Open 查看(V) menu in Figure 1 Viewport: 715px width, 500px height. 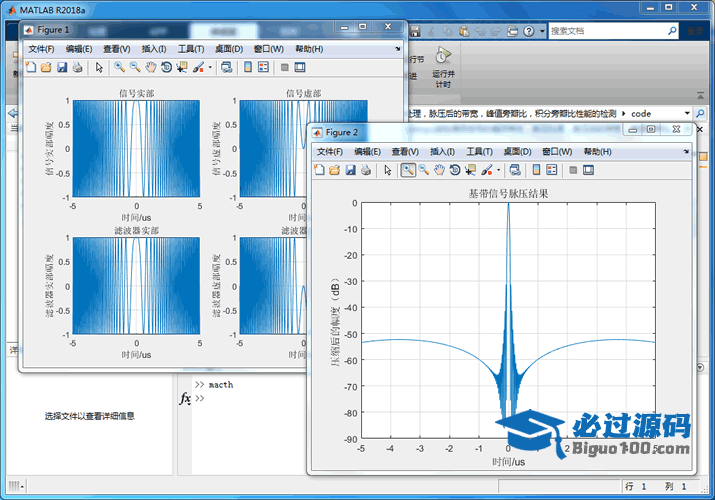(x=116, y=49)
